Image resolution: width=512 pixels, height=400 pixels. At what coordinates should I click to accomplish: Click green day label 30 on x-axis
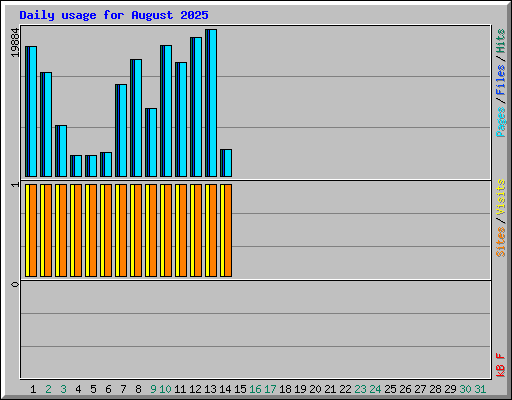click(465, 389)
